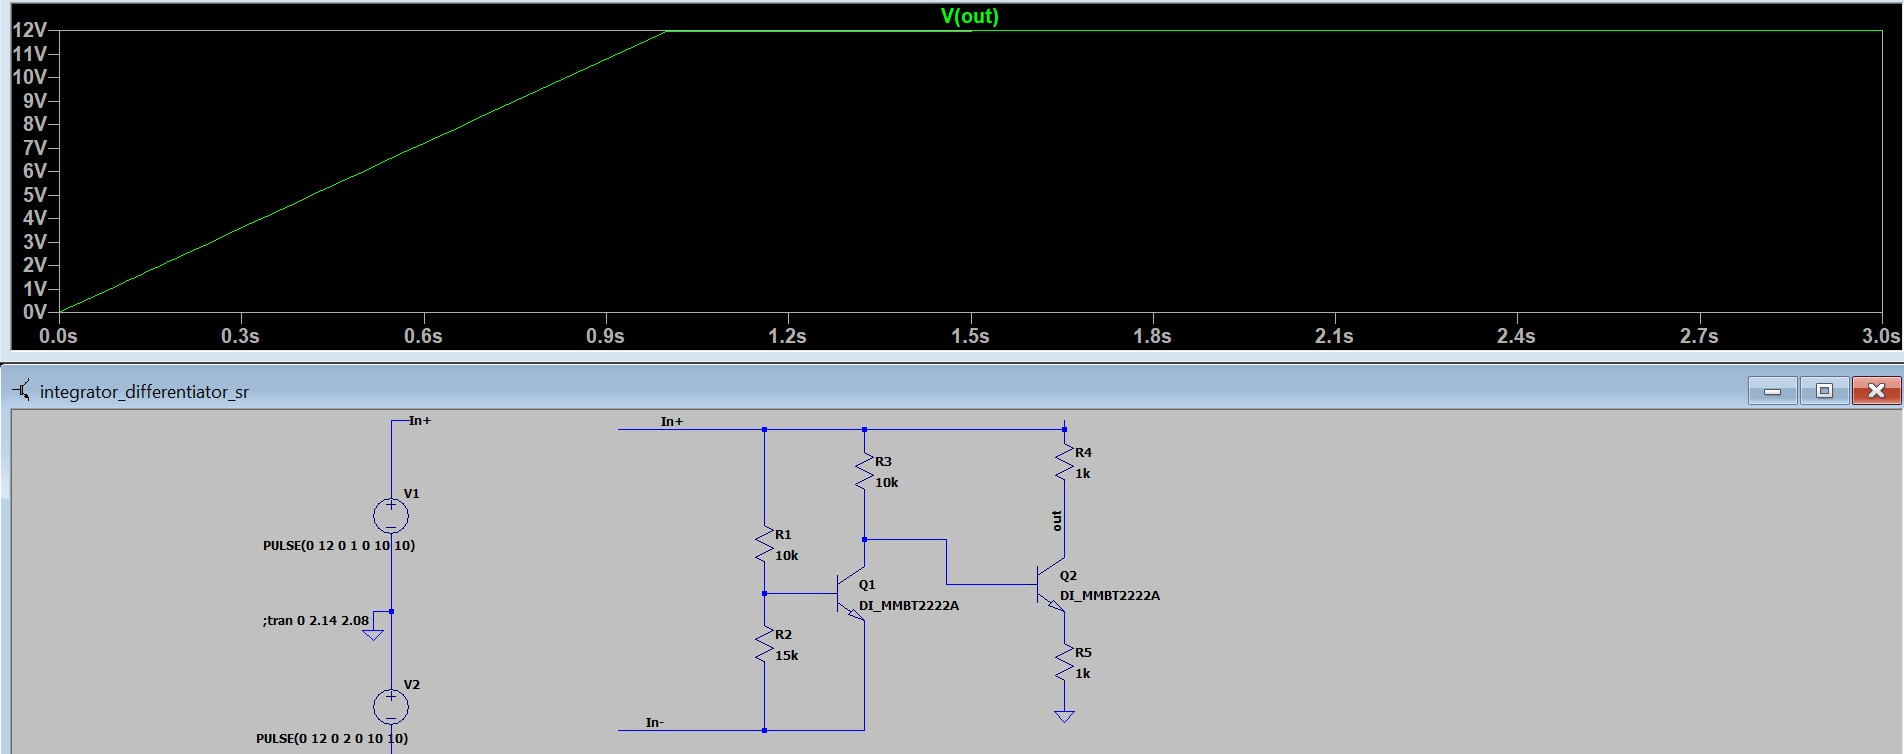Image resolution: width=1904 pixels, height=754 pixels.
Task: Click the In- net label
Action: coord(655,722)
